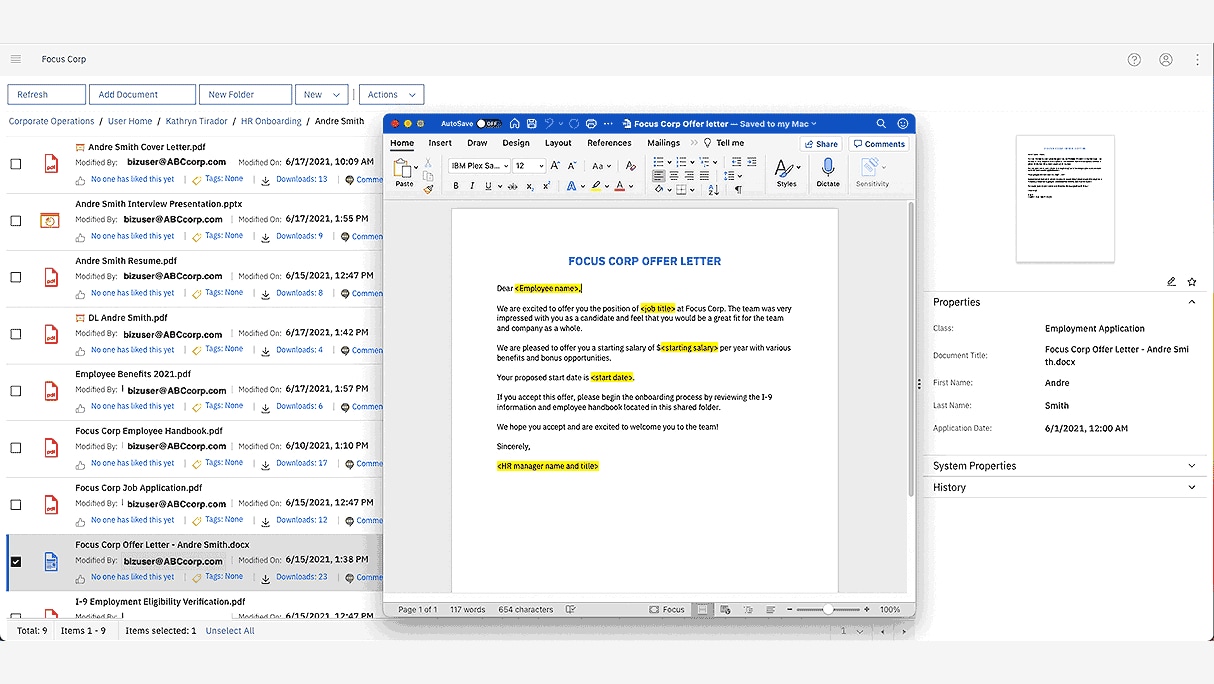Screen dimensions: 1214x684
Task: Click the HR Onboarding breadcrumb link
Action: [x=271, y=121]
